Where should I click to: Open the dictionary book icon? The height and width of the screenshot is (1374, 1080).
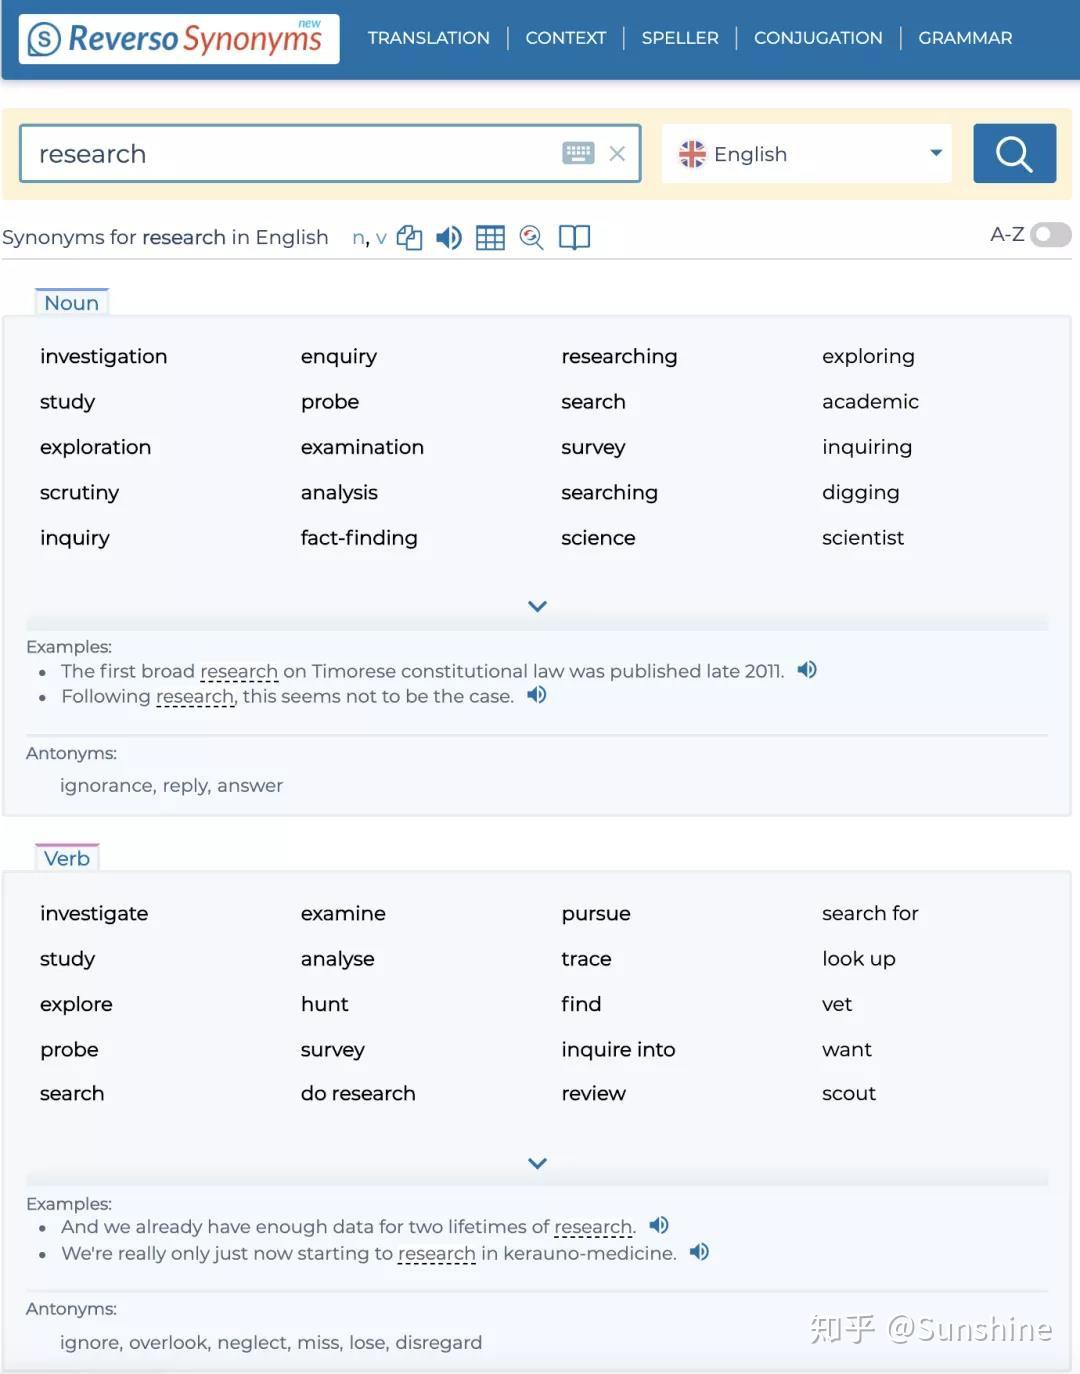tap(574, 237)
